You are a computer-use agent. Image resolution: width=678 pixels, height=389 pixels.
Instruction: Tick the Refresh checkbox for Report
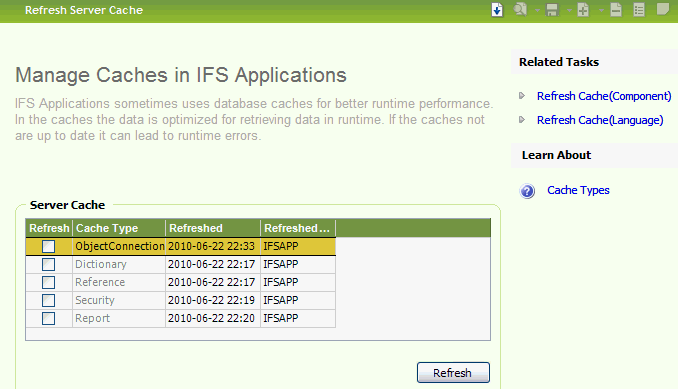(48, 319)
